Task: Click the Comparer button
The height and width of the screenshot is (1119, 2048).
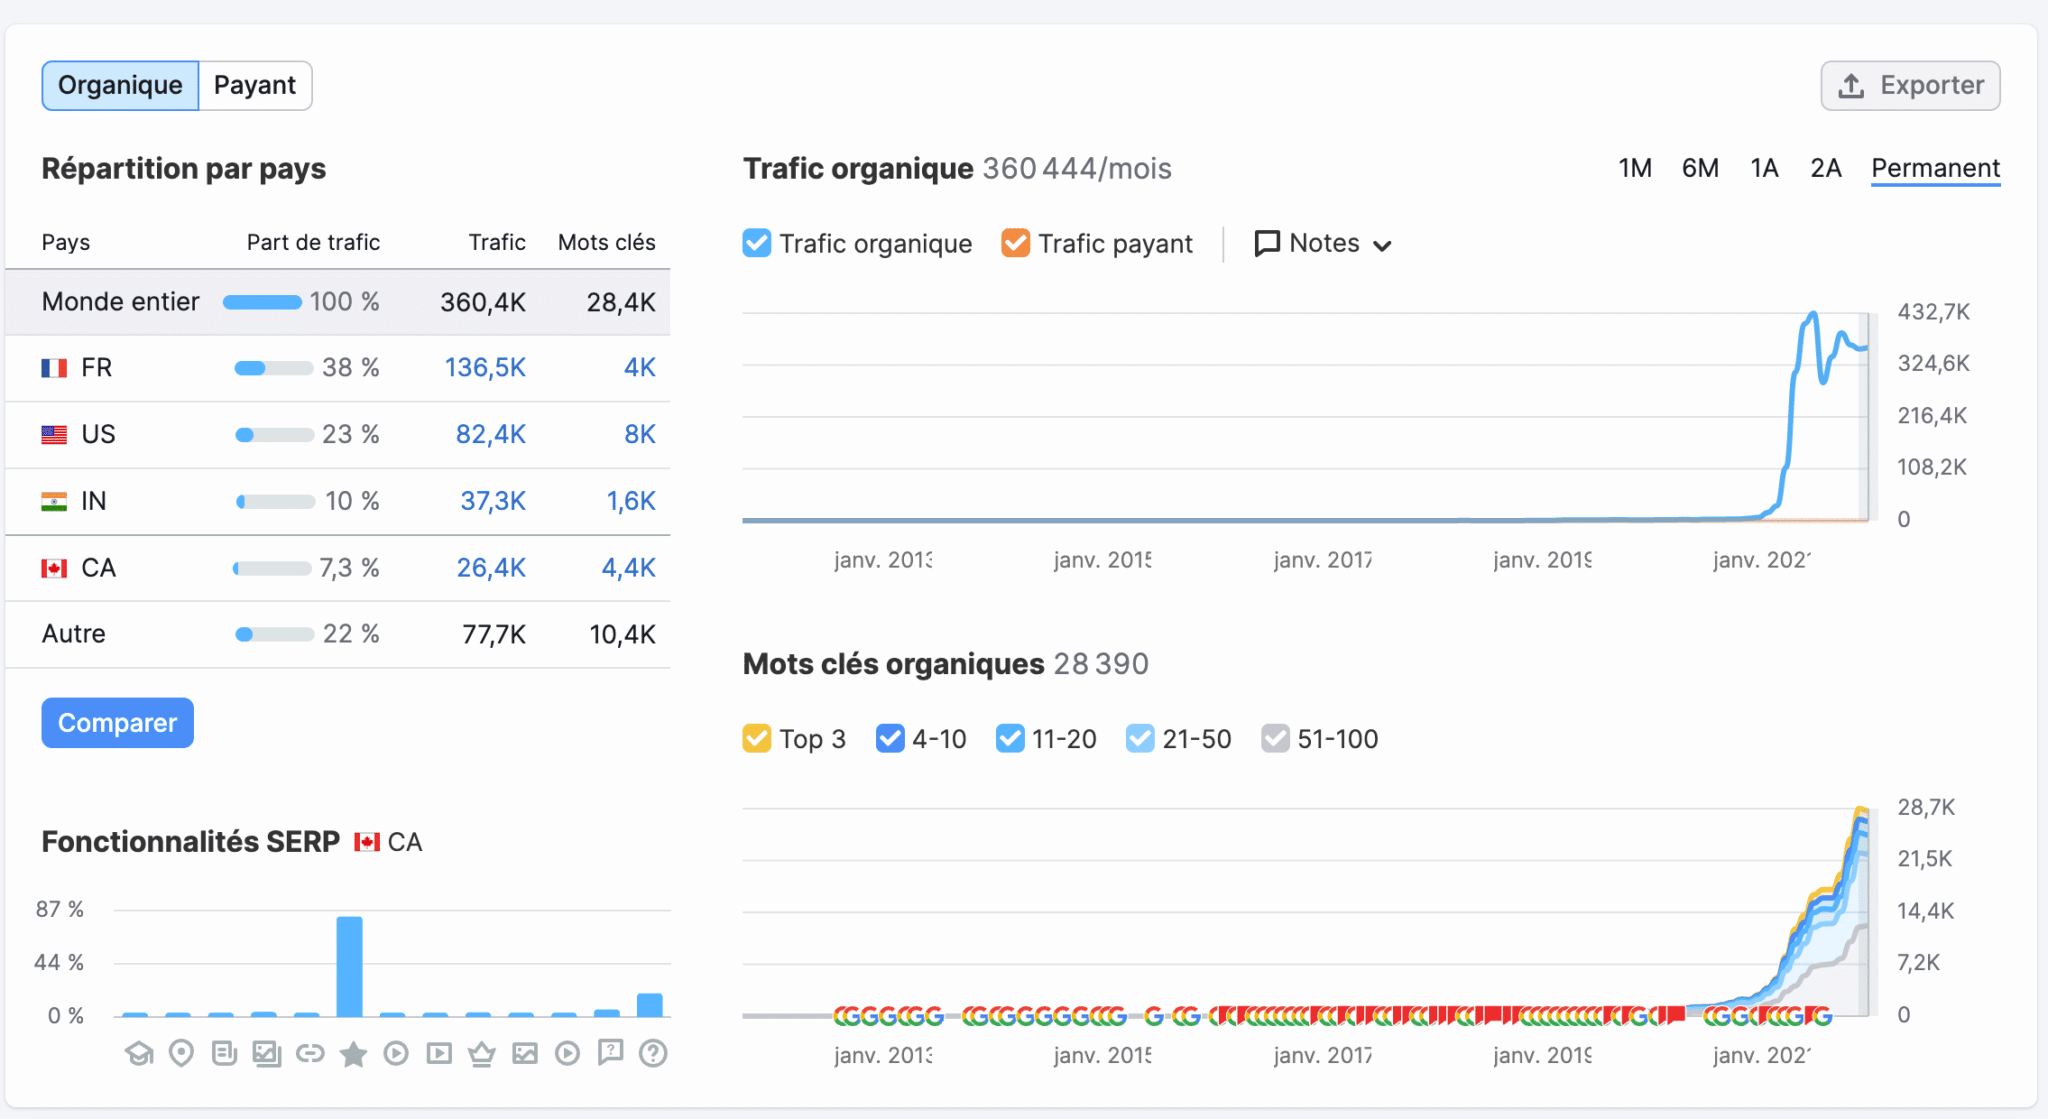Action: pyautogui.click(x=117, y=722)
